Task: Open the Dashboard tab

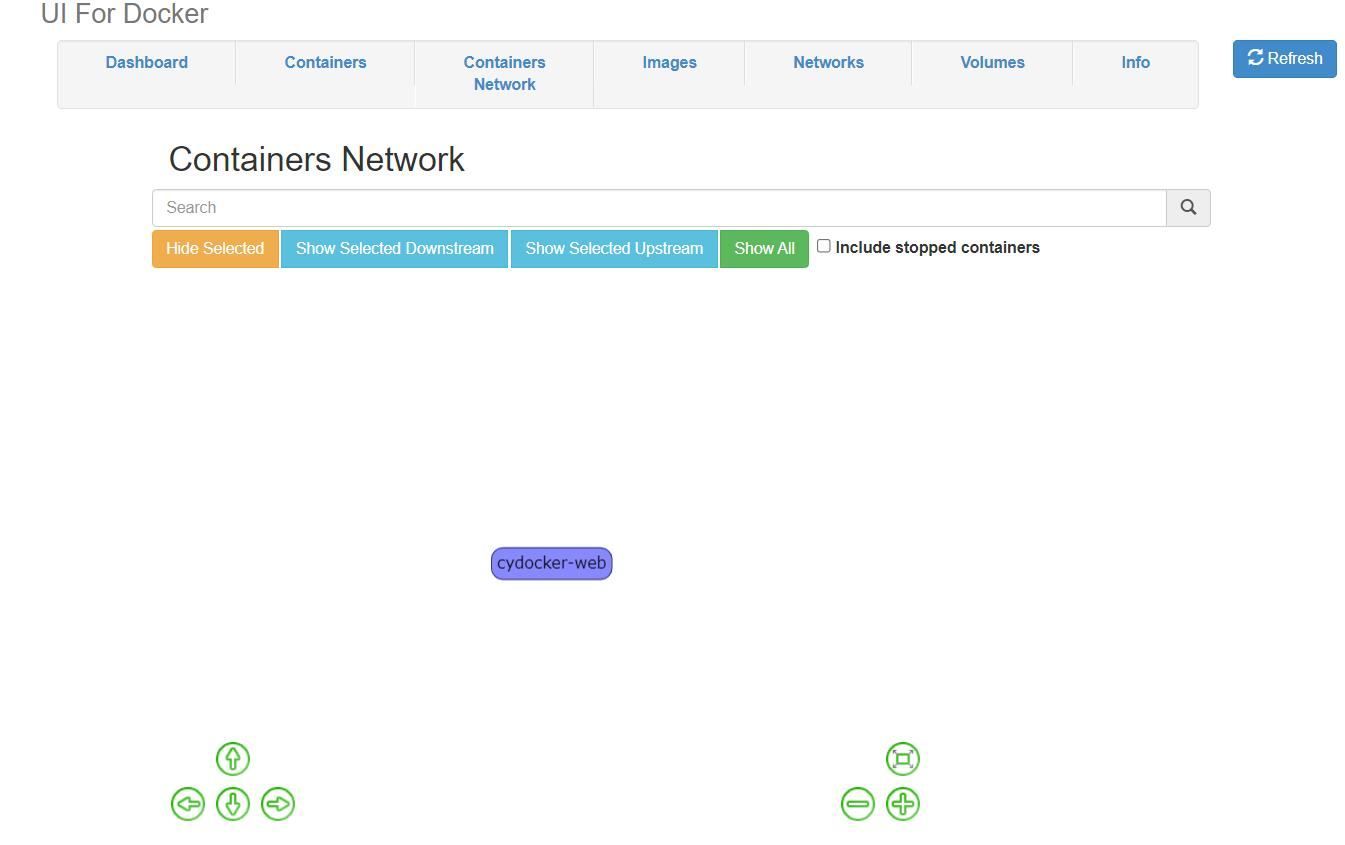Action: click(x=147, y=62)
